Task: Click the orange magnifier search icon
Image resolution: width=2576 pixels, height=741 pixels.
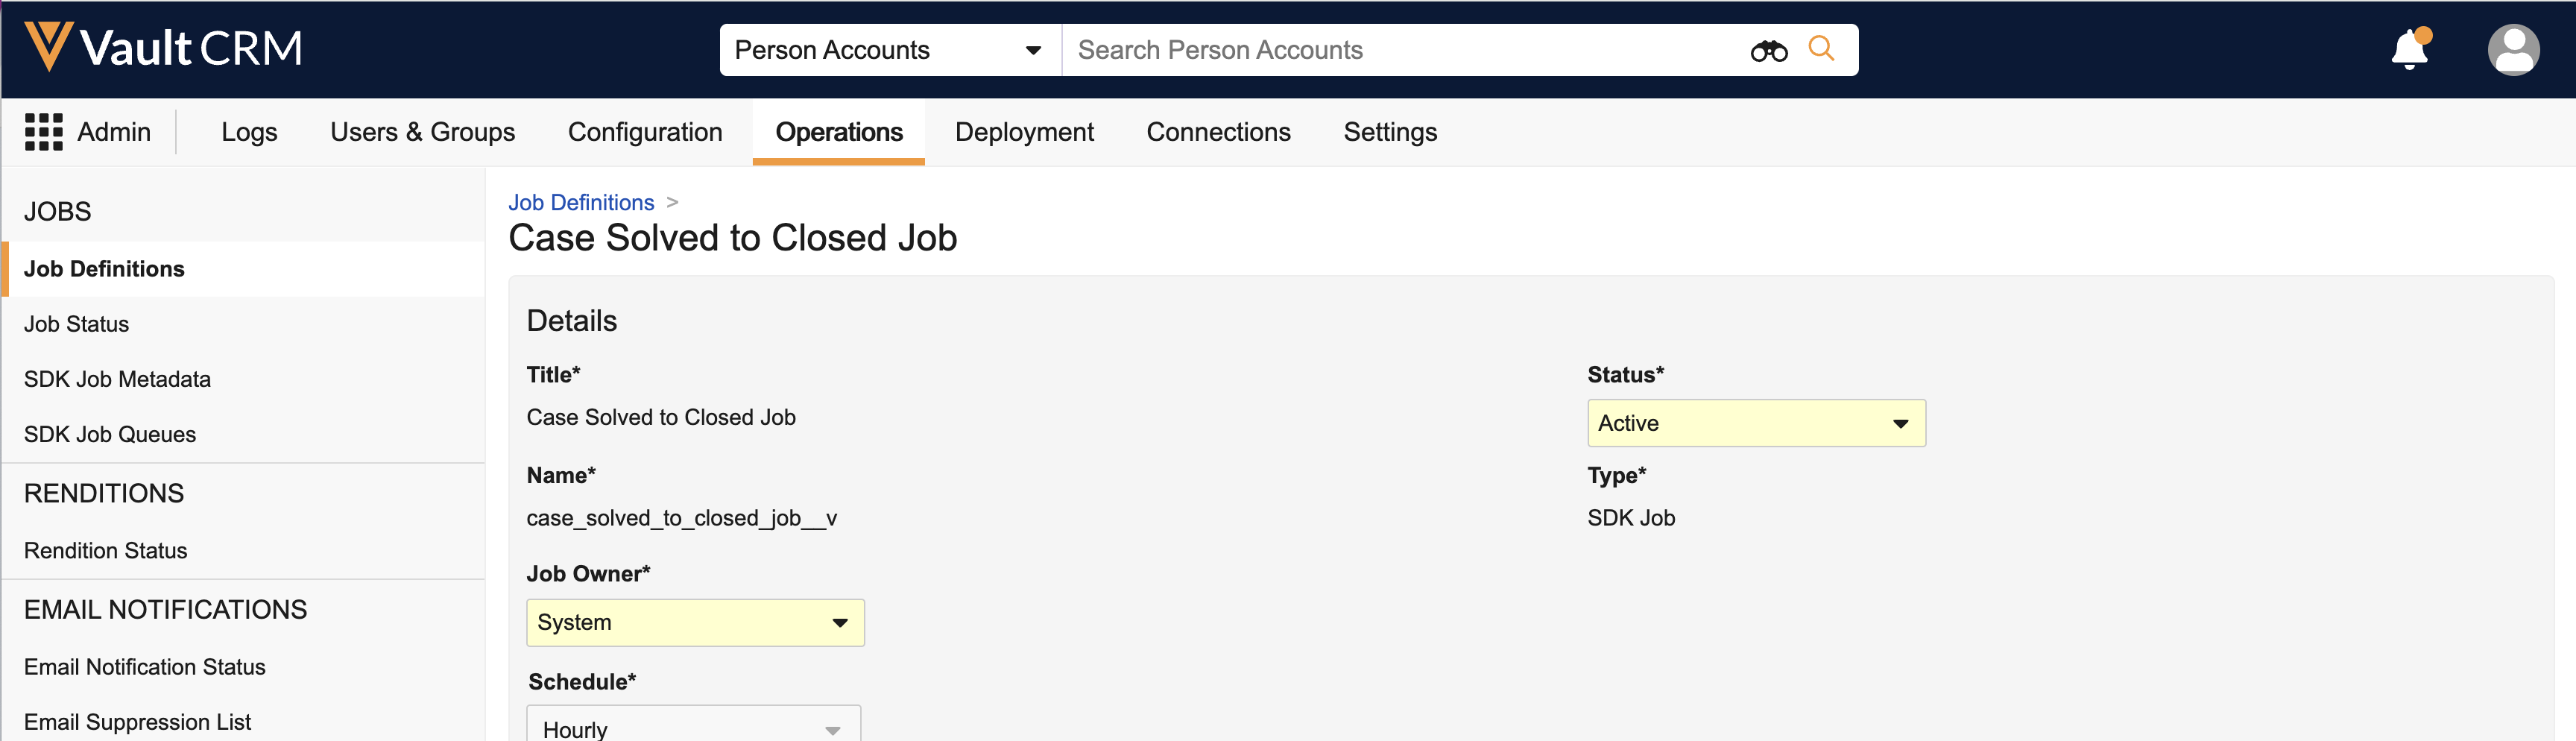Action: pos(1821,49)
